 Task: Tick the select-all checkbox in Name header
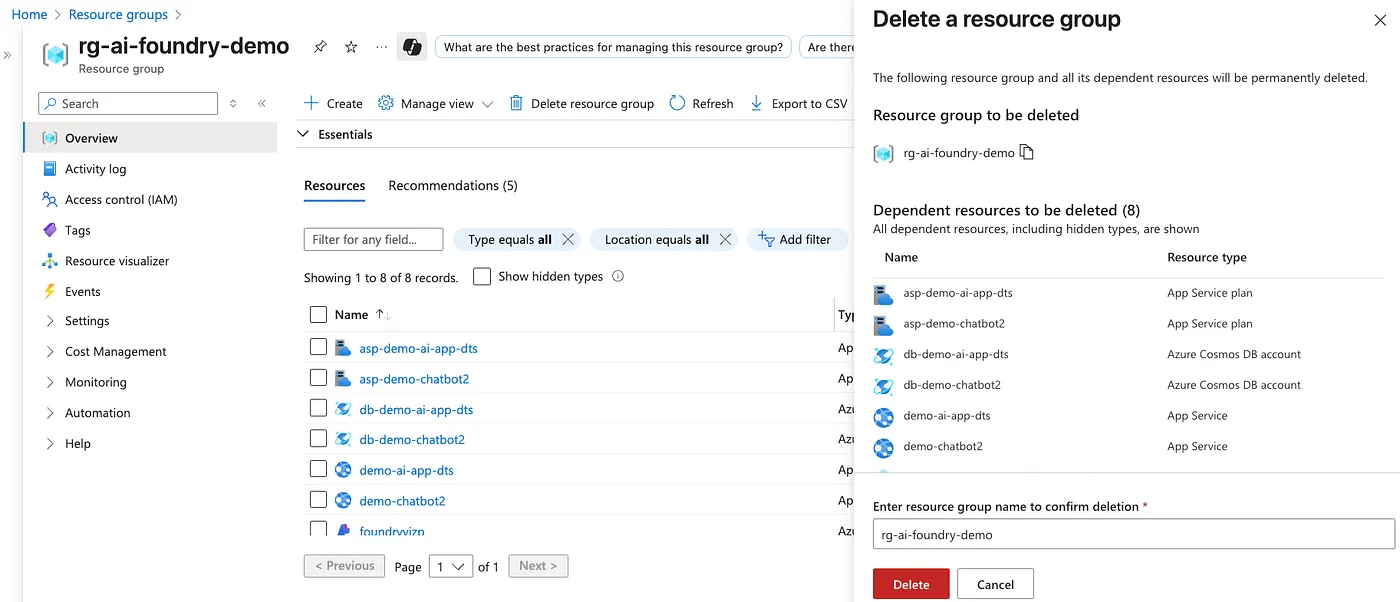[318, 315]
